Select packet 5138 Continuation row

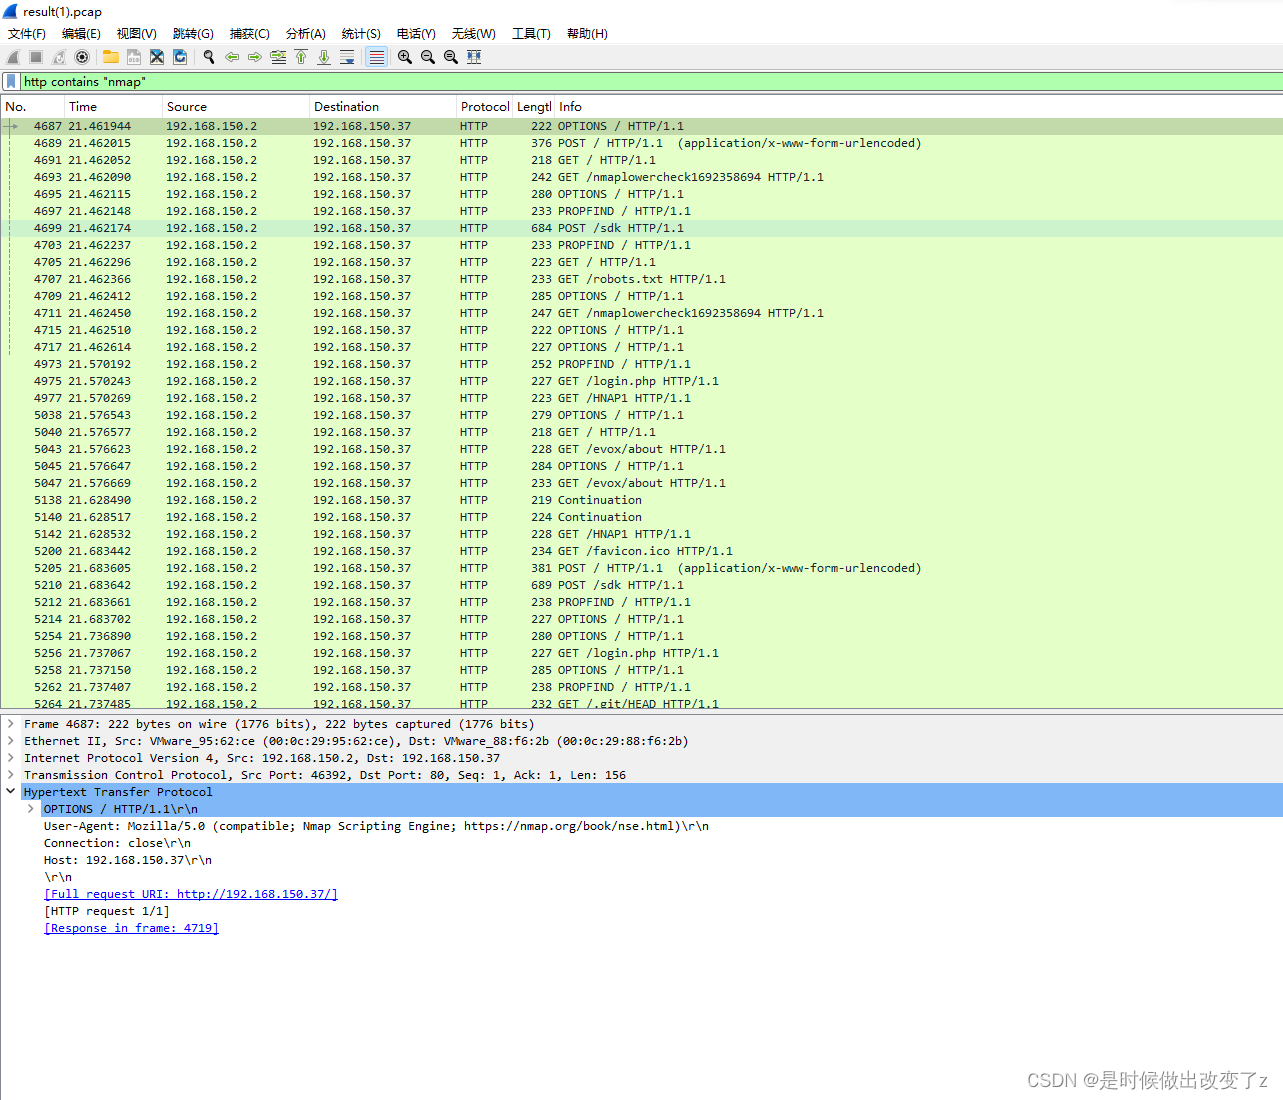coord(641,500)
